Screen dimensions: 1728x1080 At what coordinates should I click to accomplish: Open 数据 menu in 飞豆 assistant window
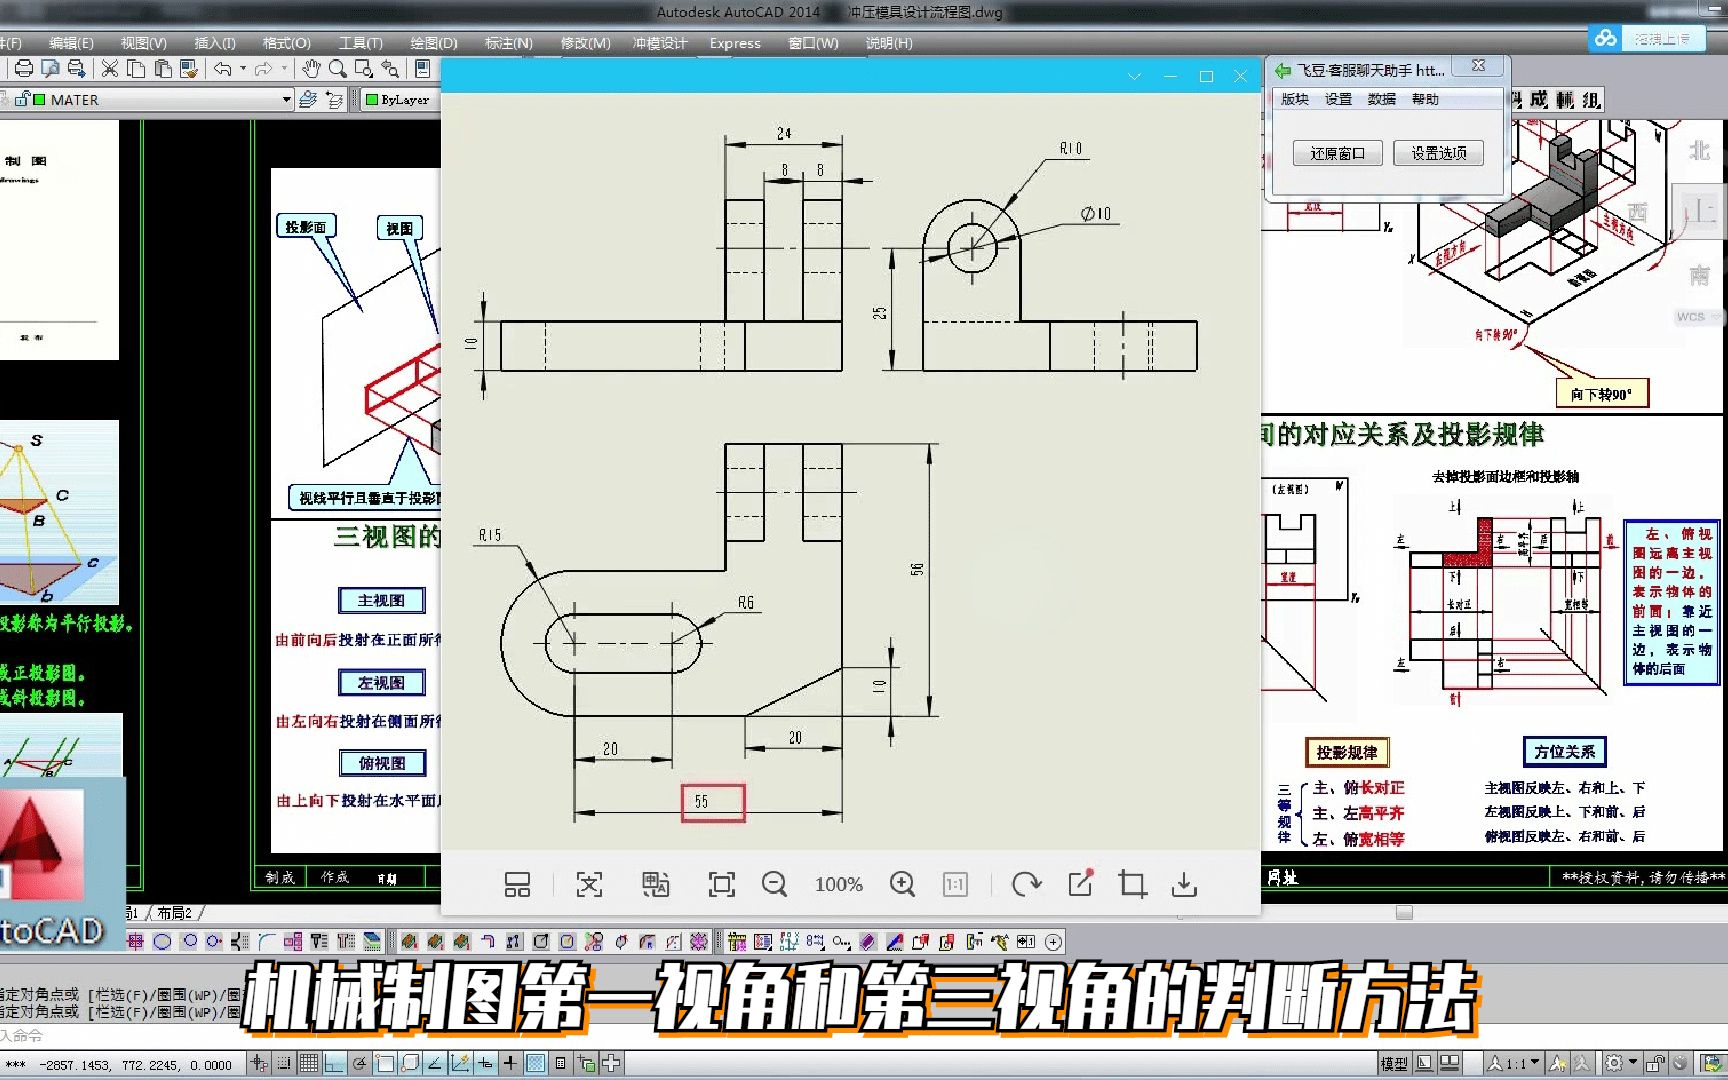pos(1381,99)
